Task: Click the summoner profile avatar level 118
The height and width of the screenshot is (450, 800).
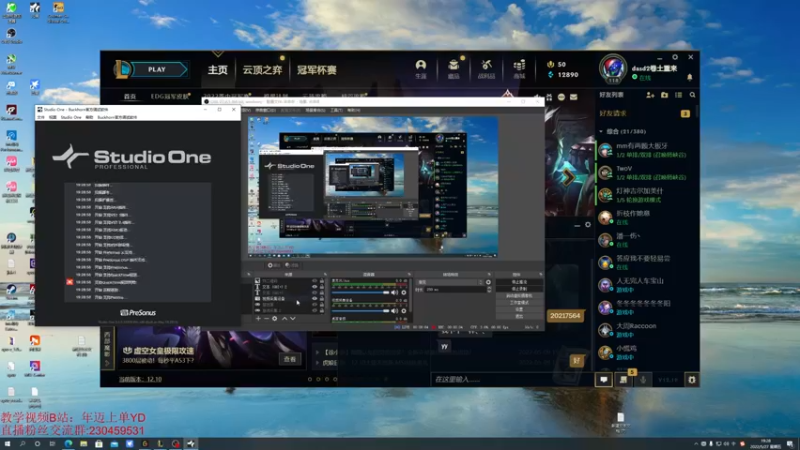Action: pos(613,68)
